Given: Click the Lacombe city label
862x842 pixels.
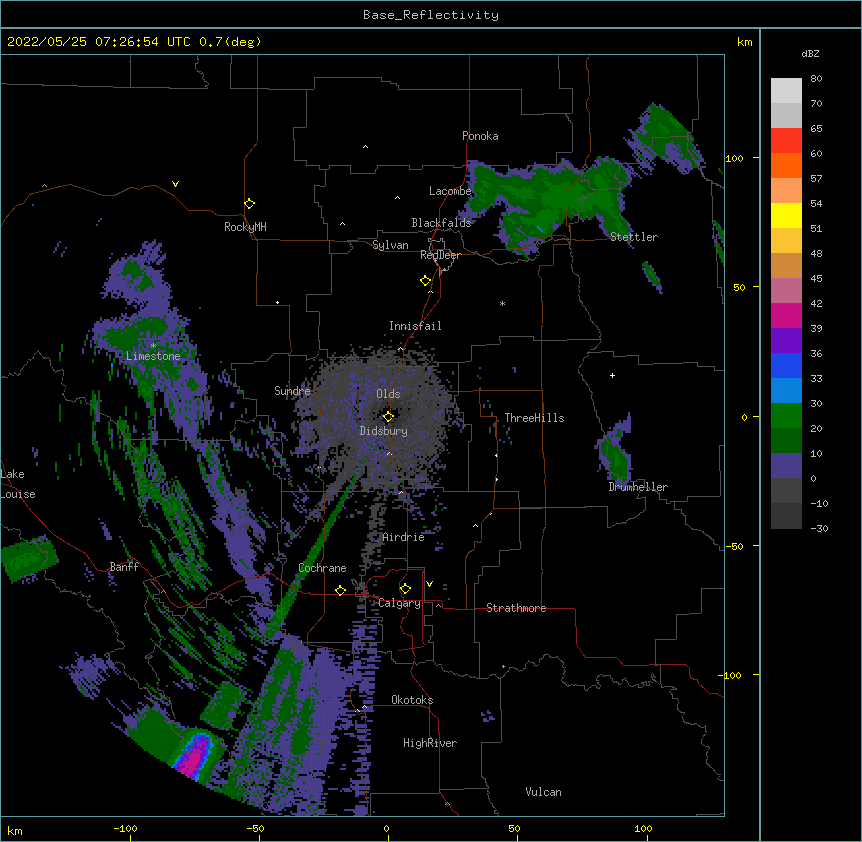Looking at the screenshot, I should (450, 191).
